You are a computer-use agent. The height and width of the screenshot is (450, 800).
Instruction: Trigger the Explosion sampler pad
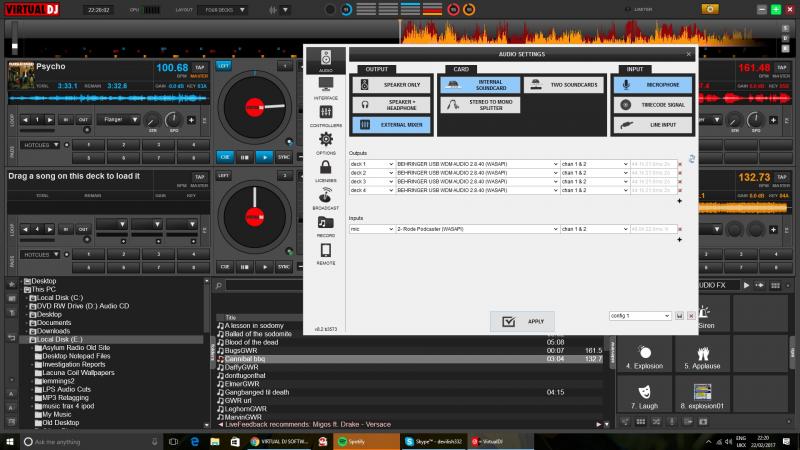click(x=644, y=357)
